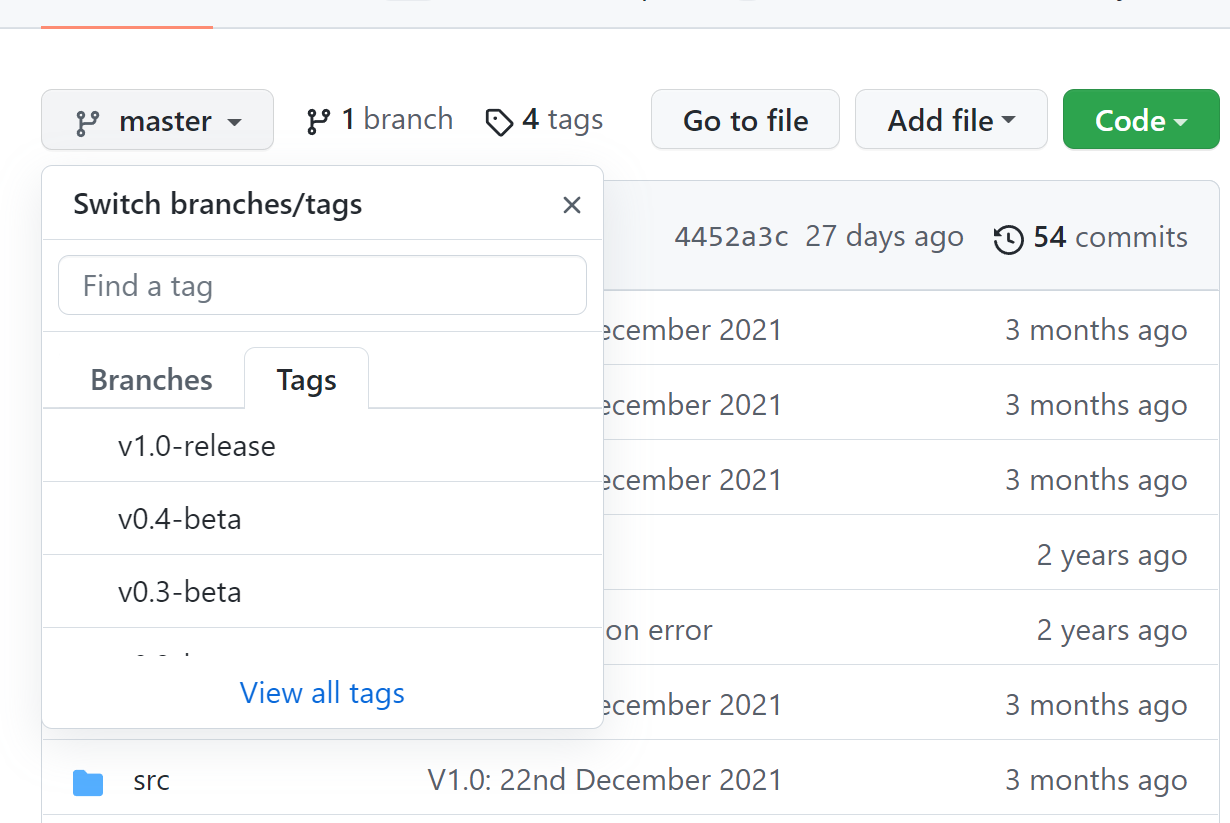Screen dimensions: 1230x823
Task: Focus the Find a tag search field
Action: pyautogui.click(x=322, y=286)
